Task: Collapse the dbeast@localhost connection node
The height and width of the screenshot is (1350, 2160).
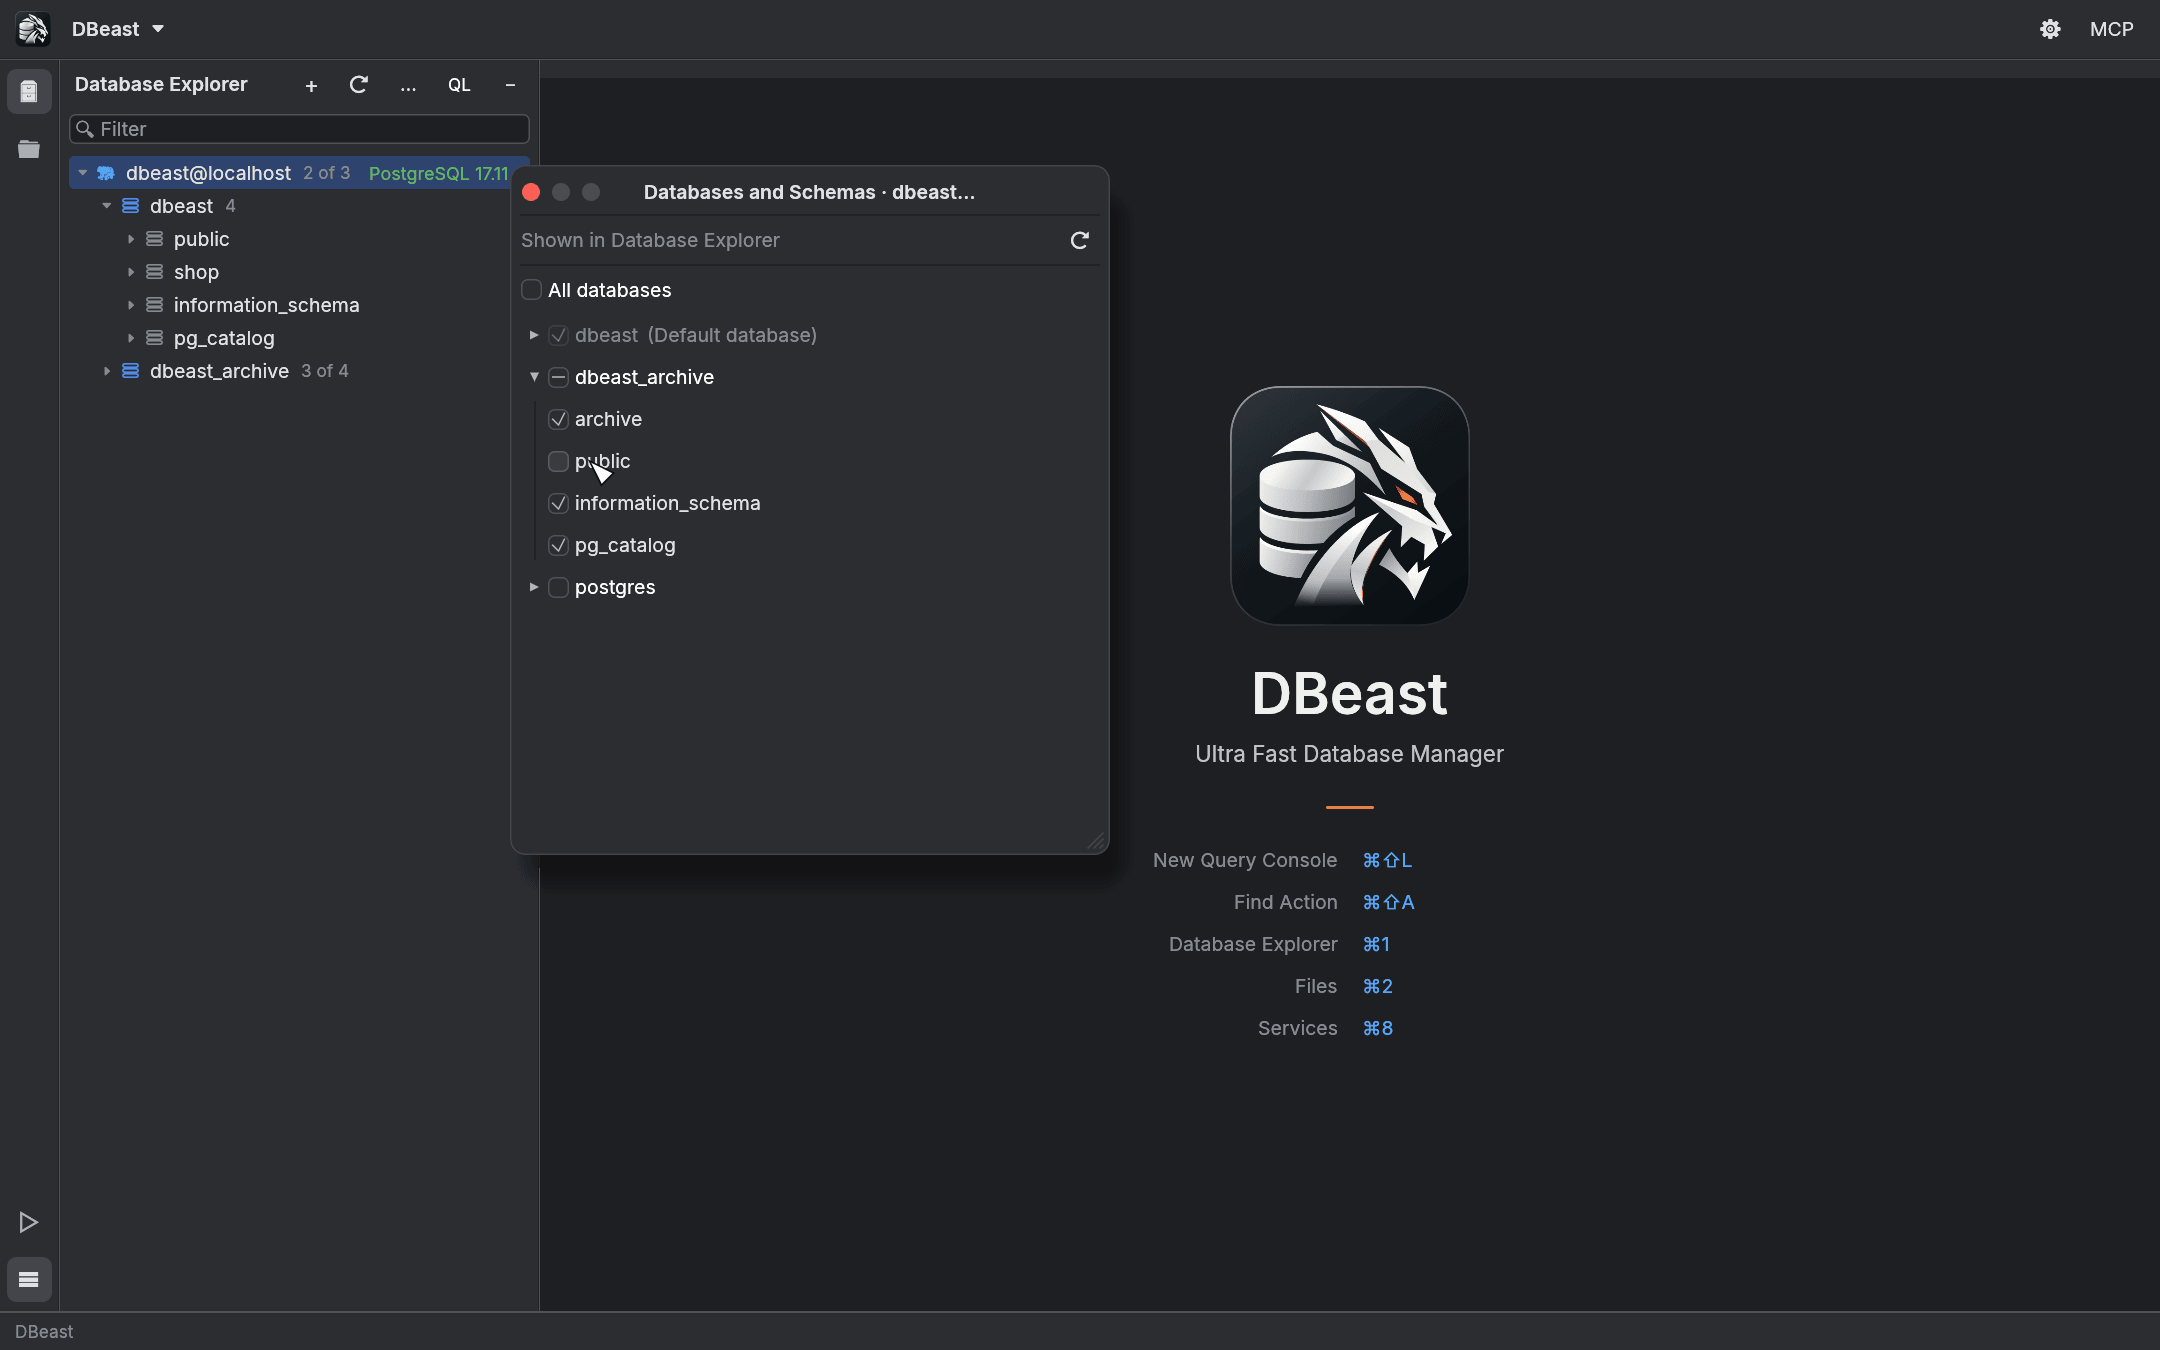Action: click(x=83, y=173)
